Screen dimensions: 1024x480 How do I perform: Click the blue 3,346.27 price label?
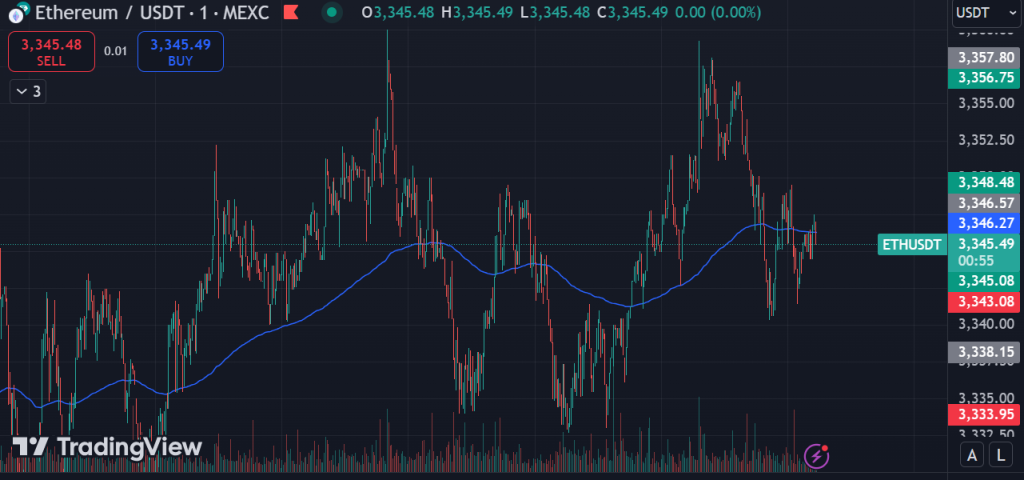tap(984, 222)
